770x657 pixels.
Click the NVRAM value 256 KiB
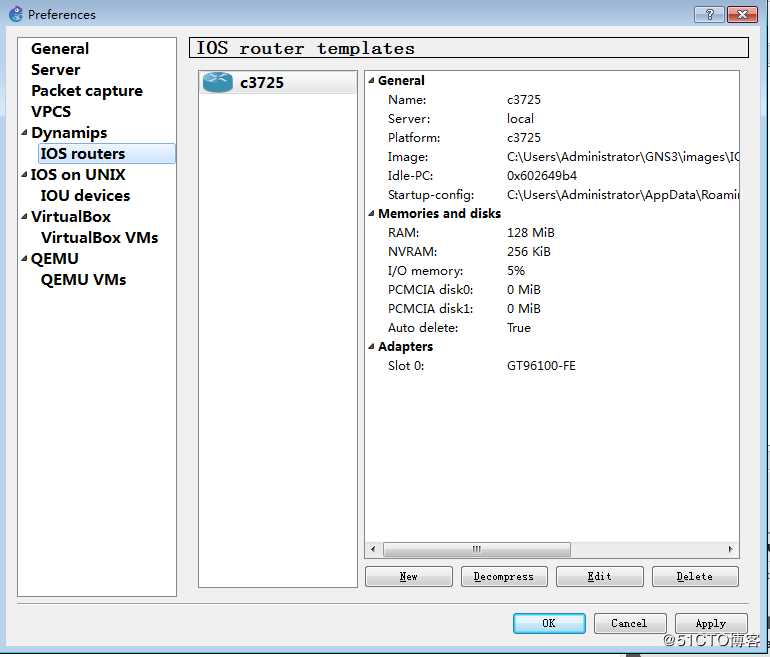pos(528,252)
